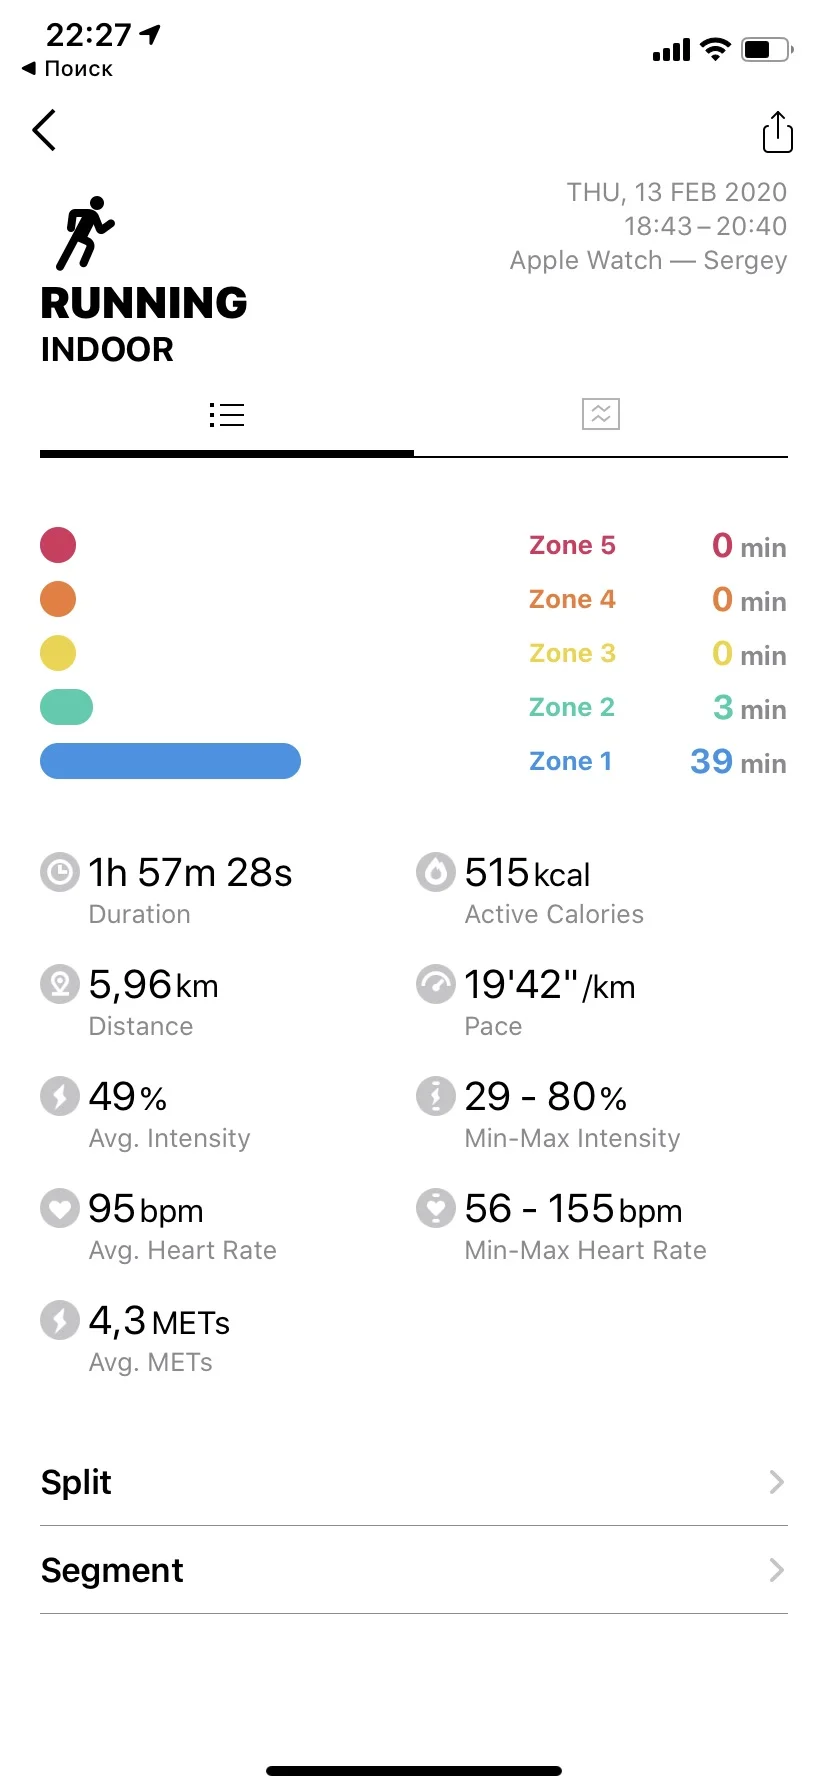Tap the blue Zone 1 bar

point(170,761)
